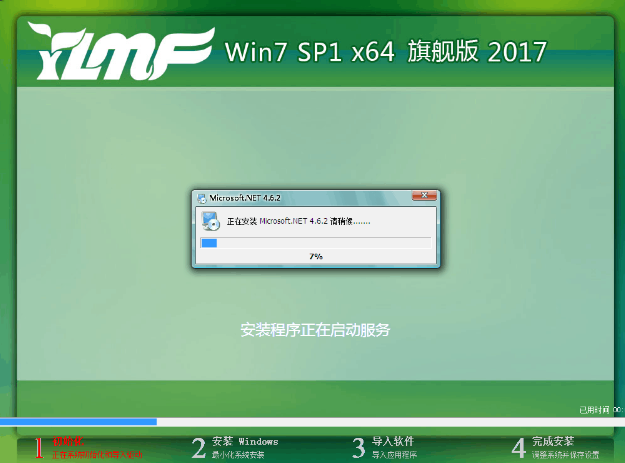The width and height of the screenshot is (625, 463).
Task: Select the 安装 Windows step label
Action: tap(245, 441)
